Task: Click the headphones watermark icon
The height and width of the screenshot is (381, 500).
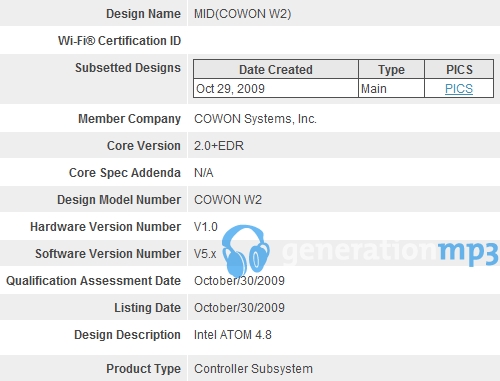Action: click(x=246, y=251)
